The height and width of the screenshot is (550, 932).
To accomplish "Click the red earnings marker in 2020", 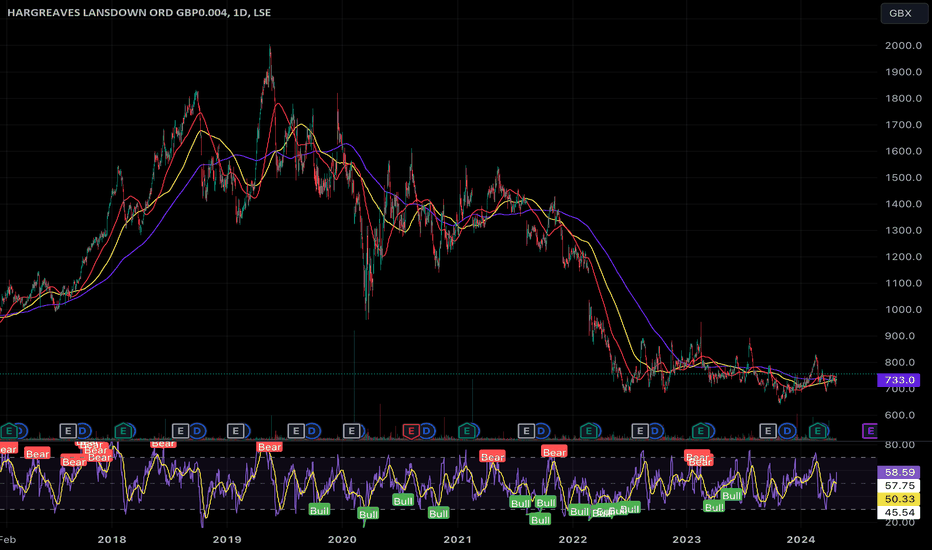I will click(x=411, y=430).
